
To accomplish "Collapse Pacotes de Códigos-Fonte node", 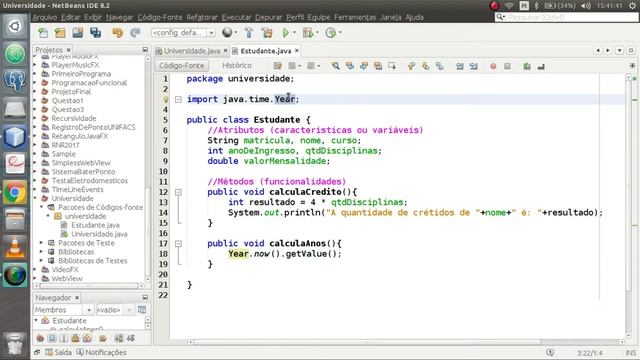I will [41, 207].
